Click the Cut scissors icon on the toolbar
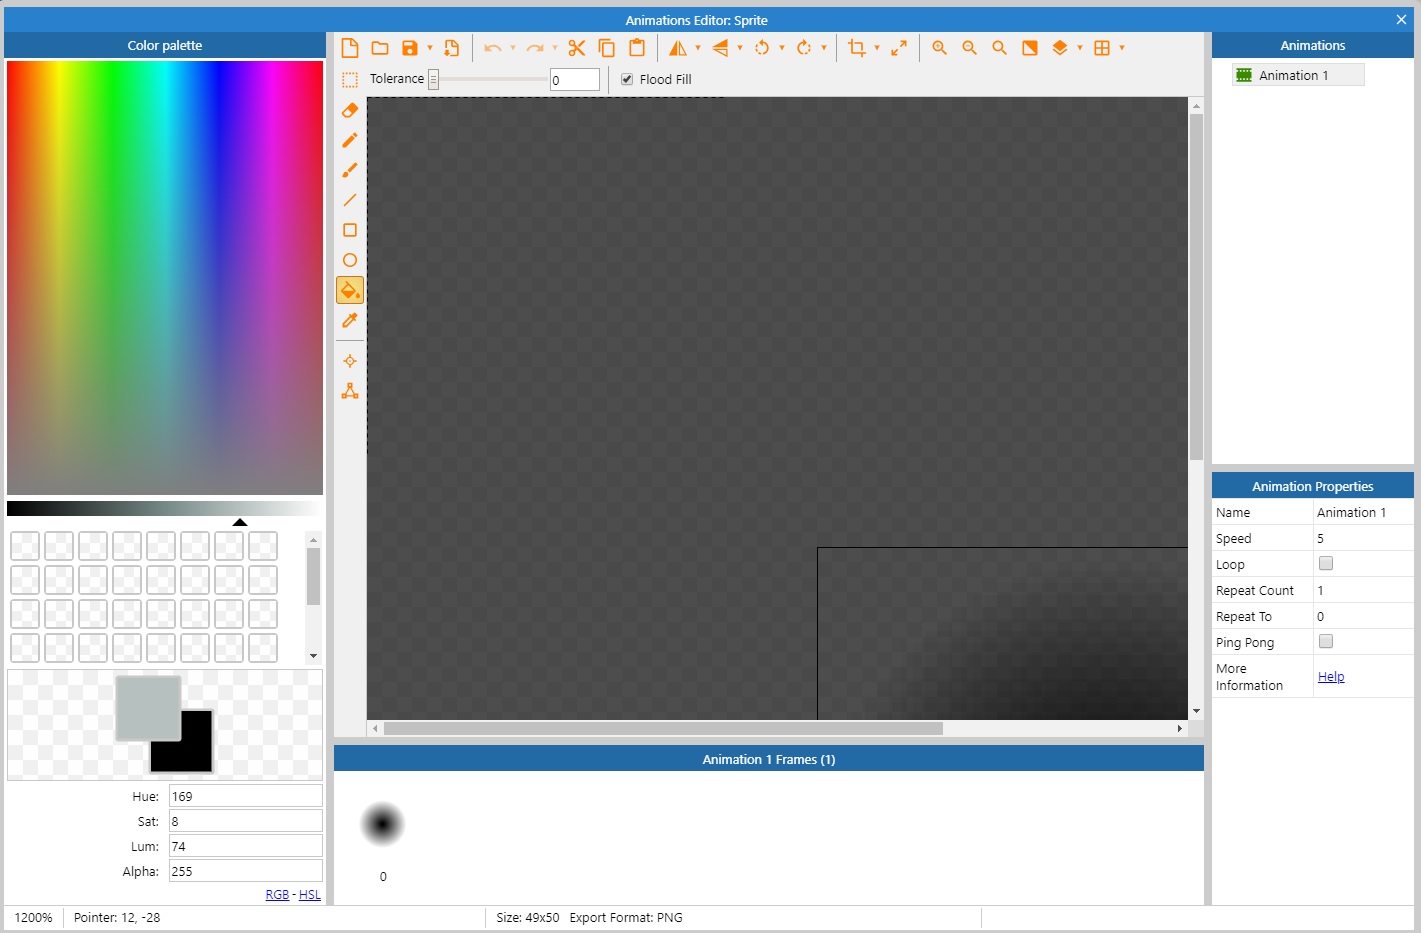 (576, 47)
